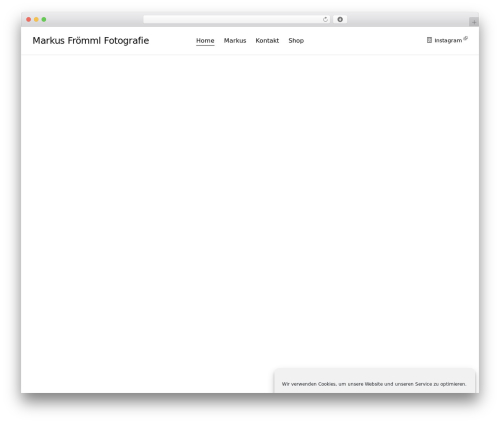The width and height of the screenshot is (500, 423).
Task: Click the green maximize window button
Action: tap(44, 20)
